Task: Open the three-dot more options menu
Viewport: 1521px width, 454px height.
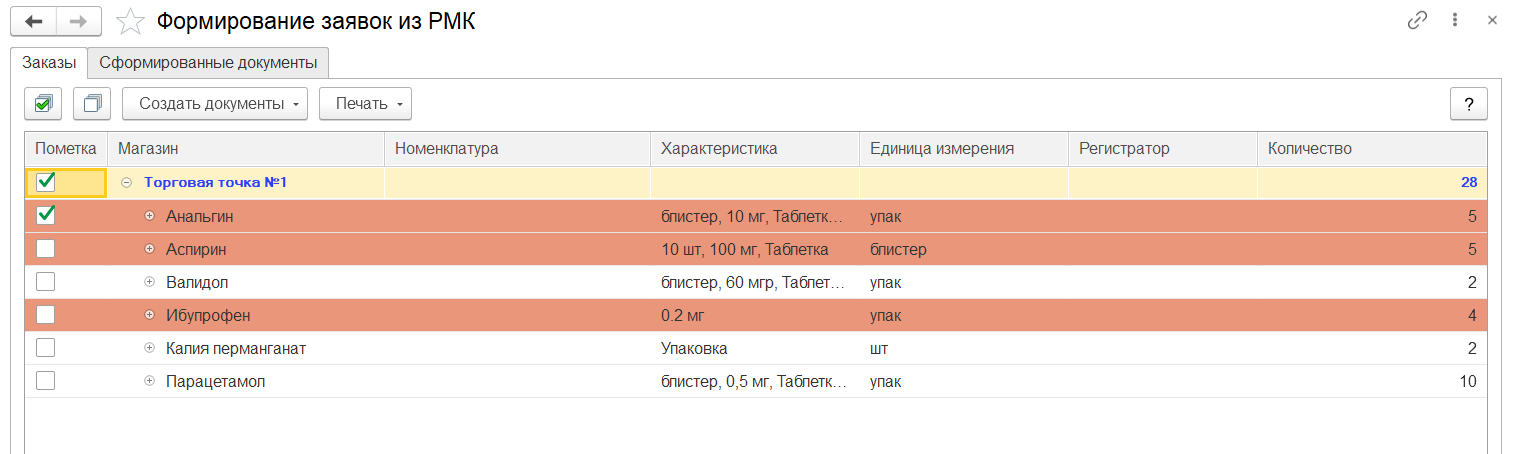Action: click(1455, 21)
